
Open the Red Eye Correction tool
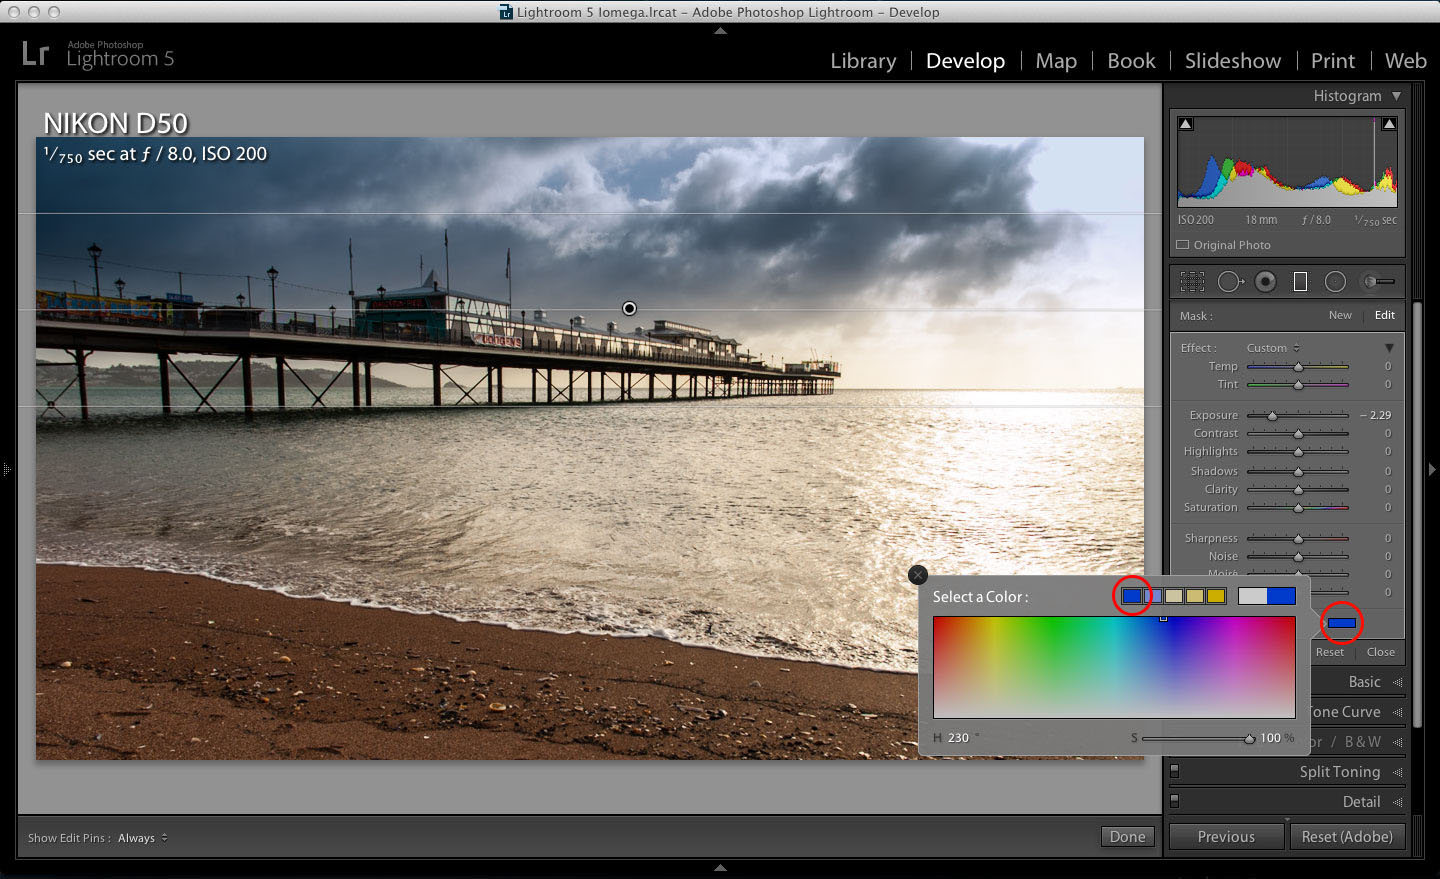coord(1266,281)
